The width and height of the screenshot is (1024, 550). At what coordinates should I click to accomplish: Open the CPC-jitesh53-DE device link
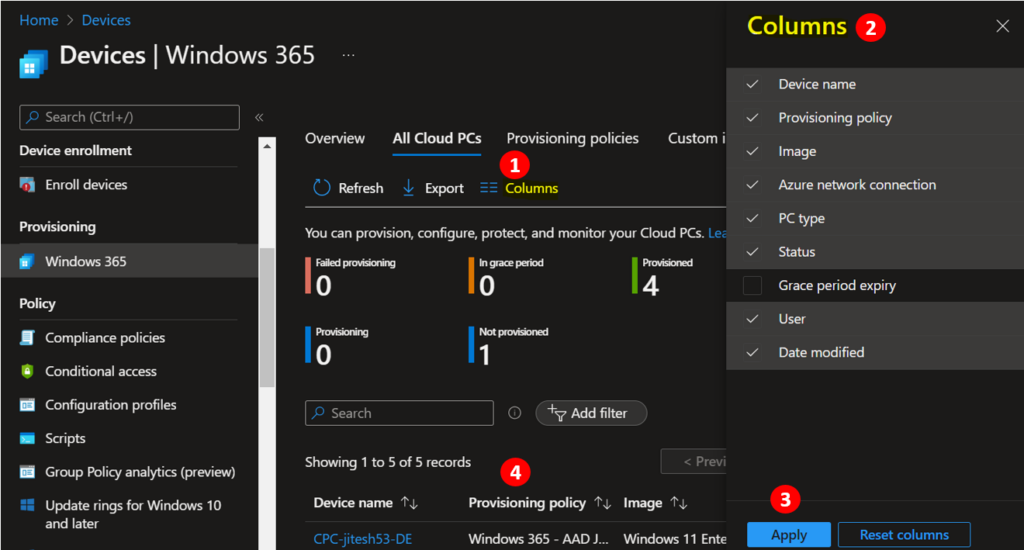tap(362, 539)
